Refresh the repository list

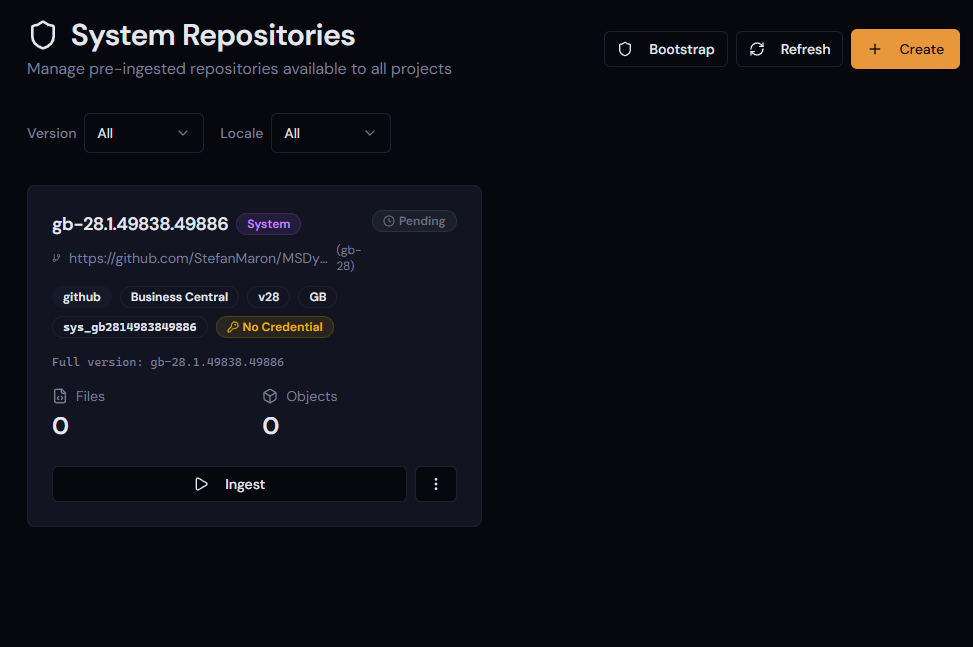pyautogui.click(x=789, y=49)
